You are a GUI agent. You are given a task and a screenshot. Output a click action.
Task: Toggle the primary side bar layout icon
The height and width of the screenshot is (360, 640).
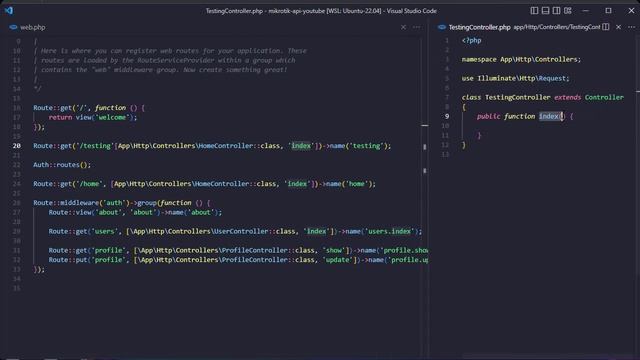click(x=534, y=11)
